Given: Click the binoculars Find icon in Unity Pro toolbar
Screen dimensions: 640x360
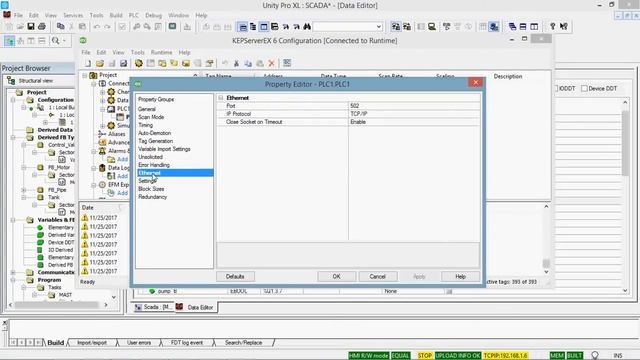Looking at the screenshot, I should (x=307, y=27).
